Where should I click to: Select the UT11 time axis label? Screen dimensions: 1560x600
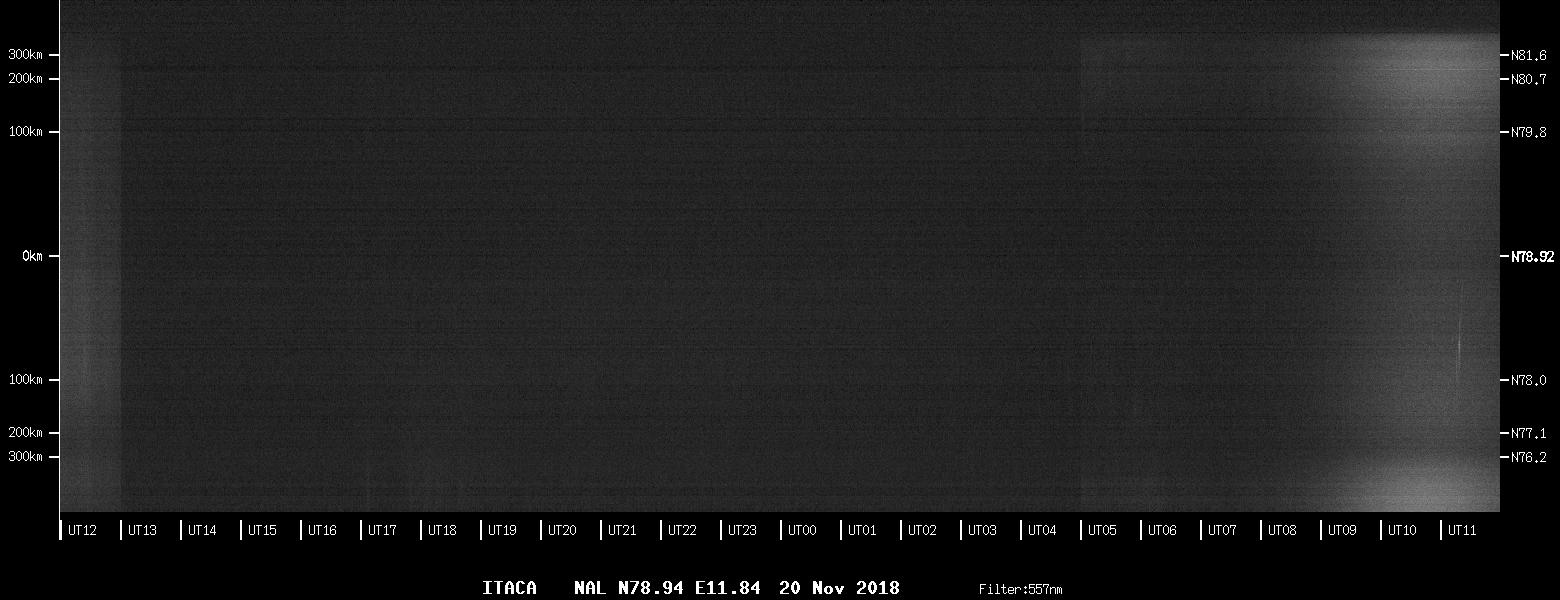pyautogui.click(x=1462, y=531)
